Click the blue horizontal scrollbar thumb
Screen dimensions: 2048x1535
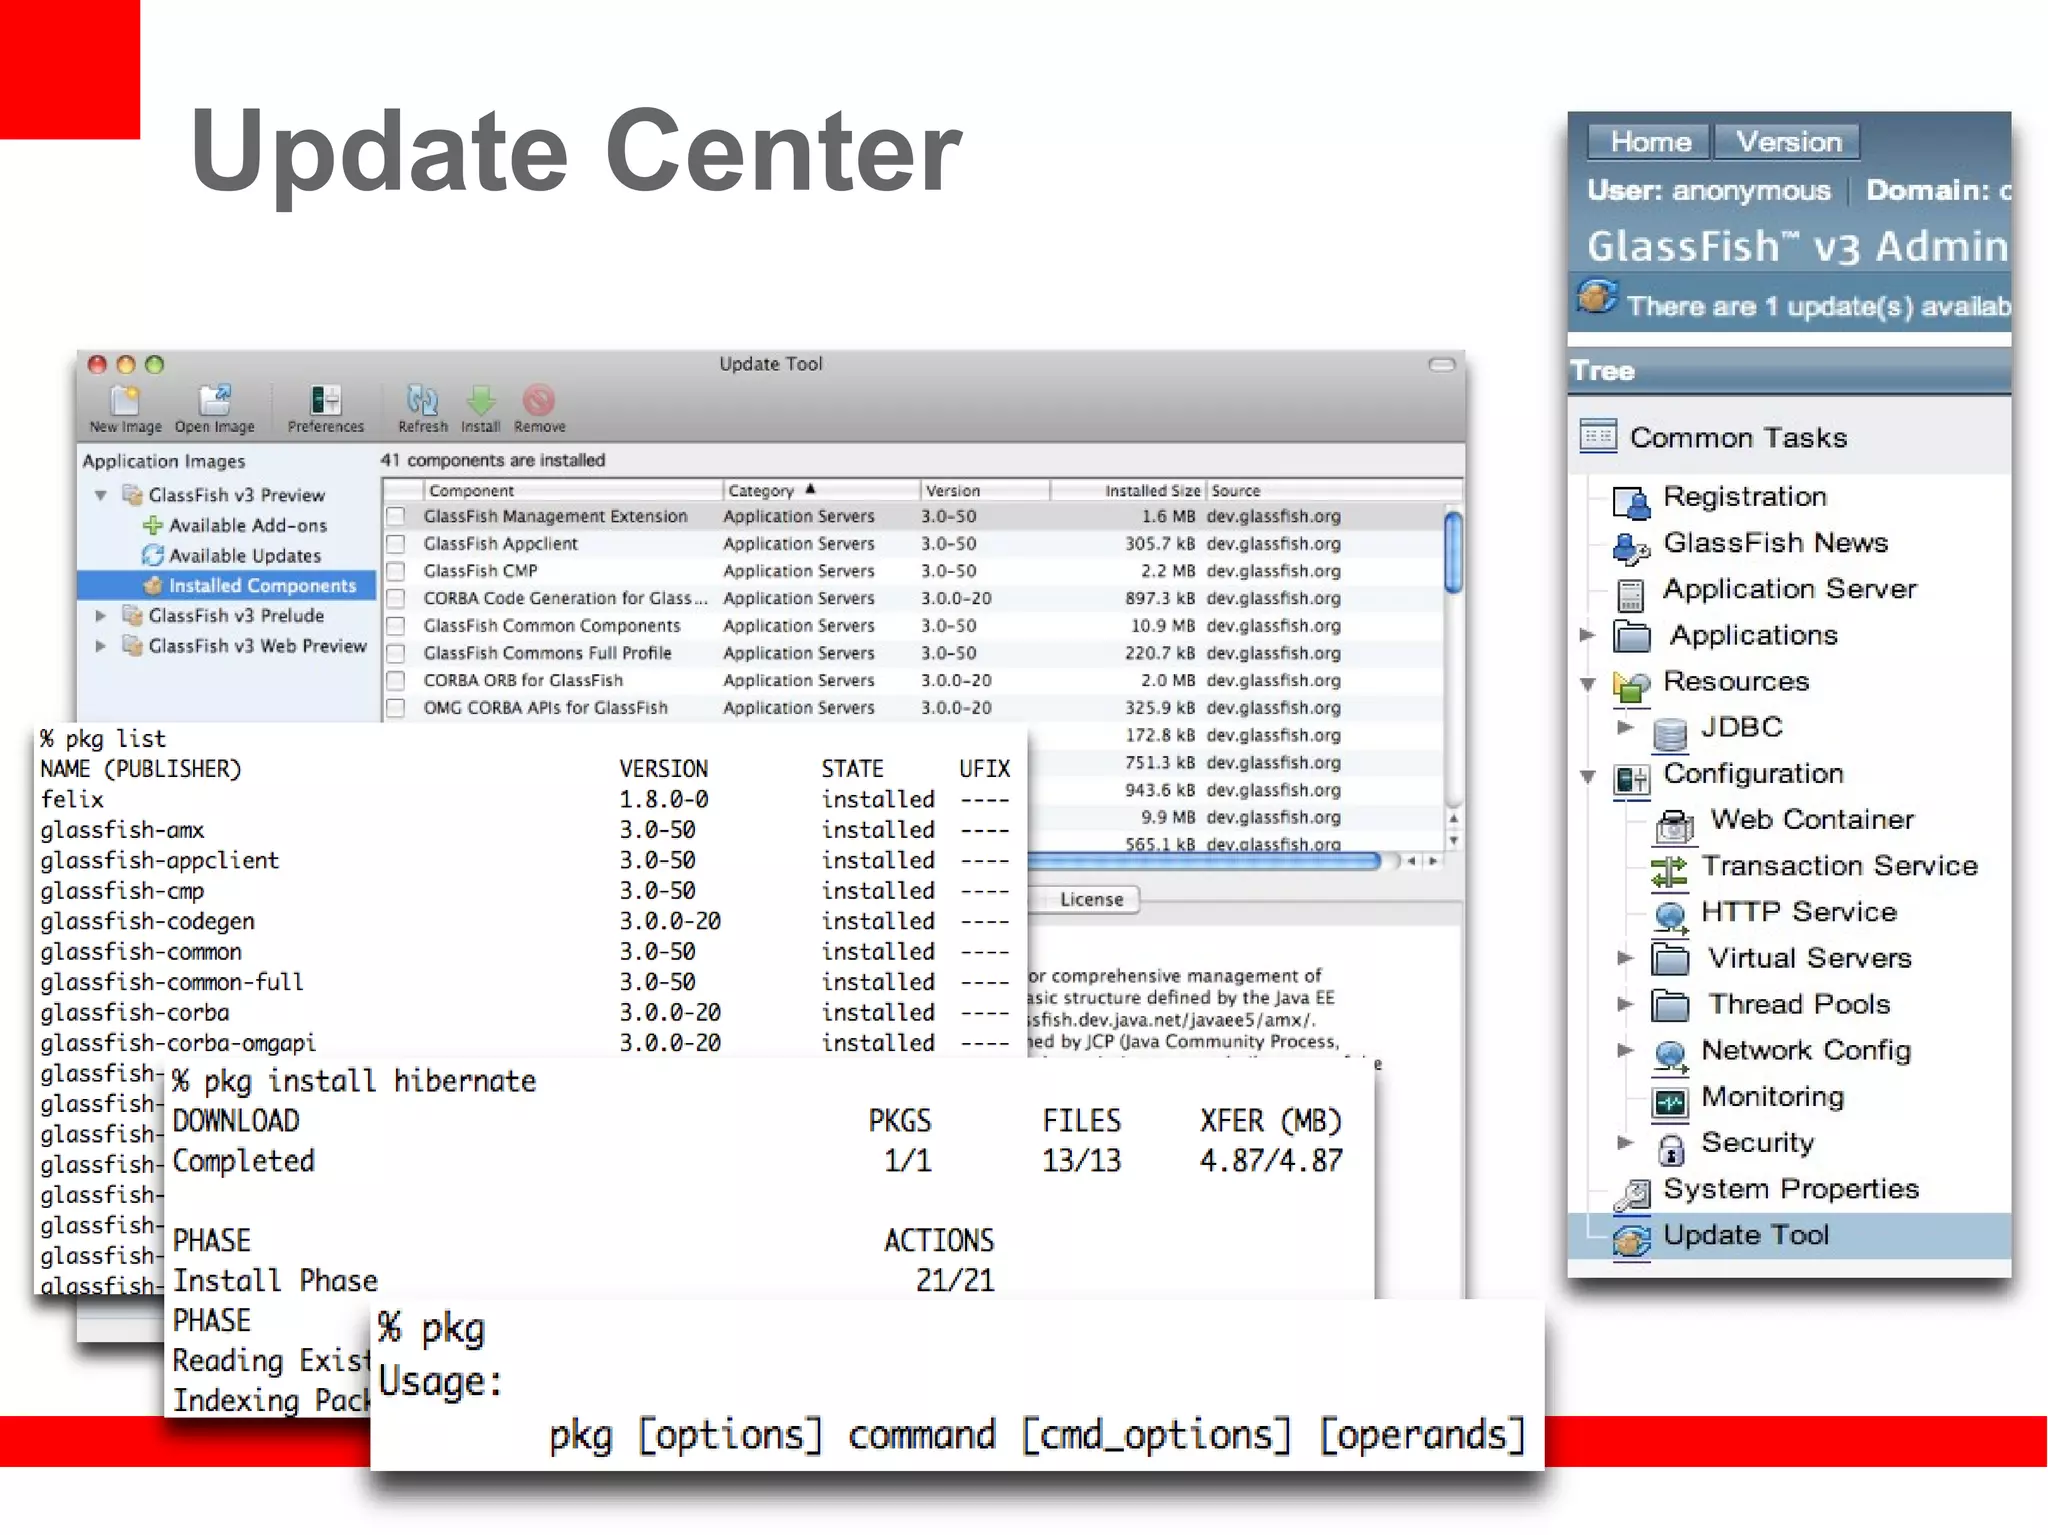[1205, 860]
